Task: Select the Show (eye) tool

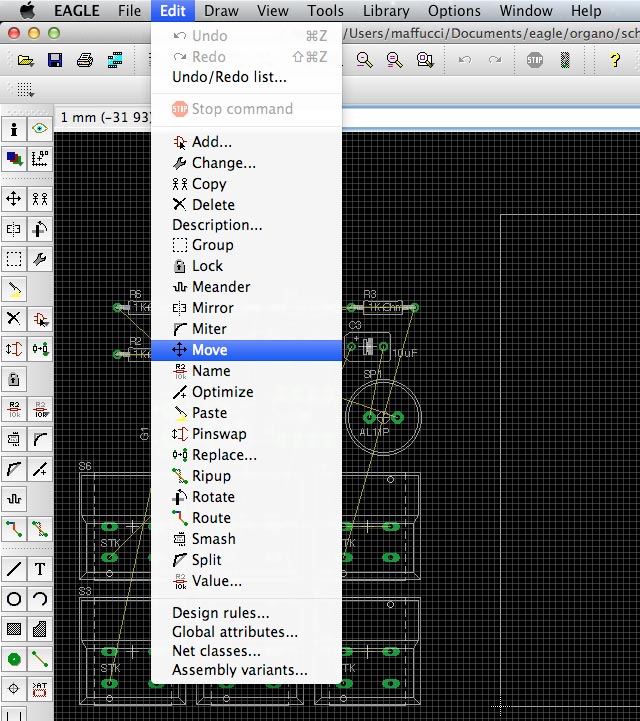Action: [40, 129]
